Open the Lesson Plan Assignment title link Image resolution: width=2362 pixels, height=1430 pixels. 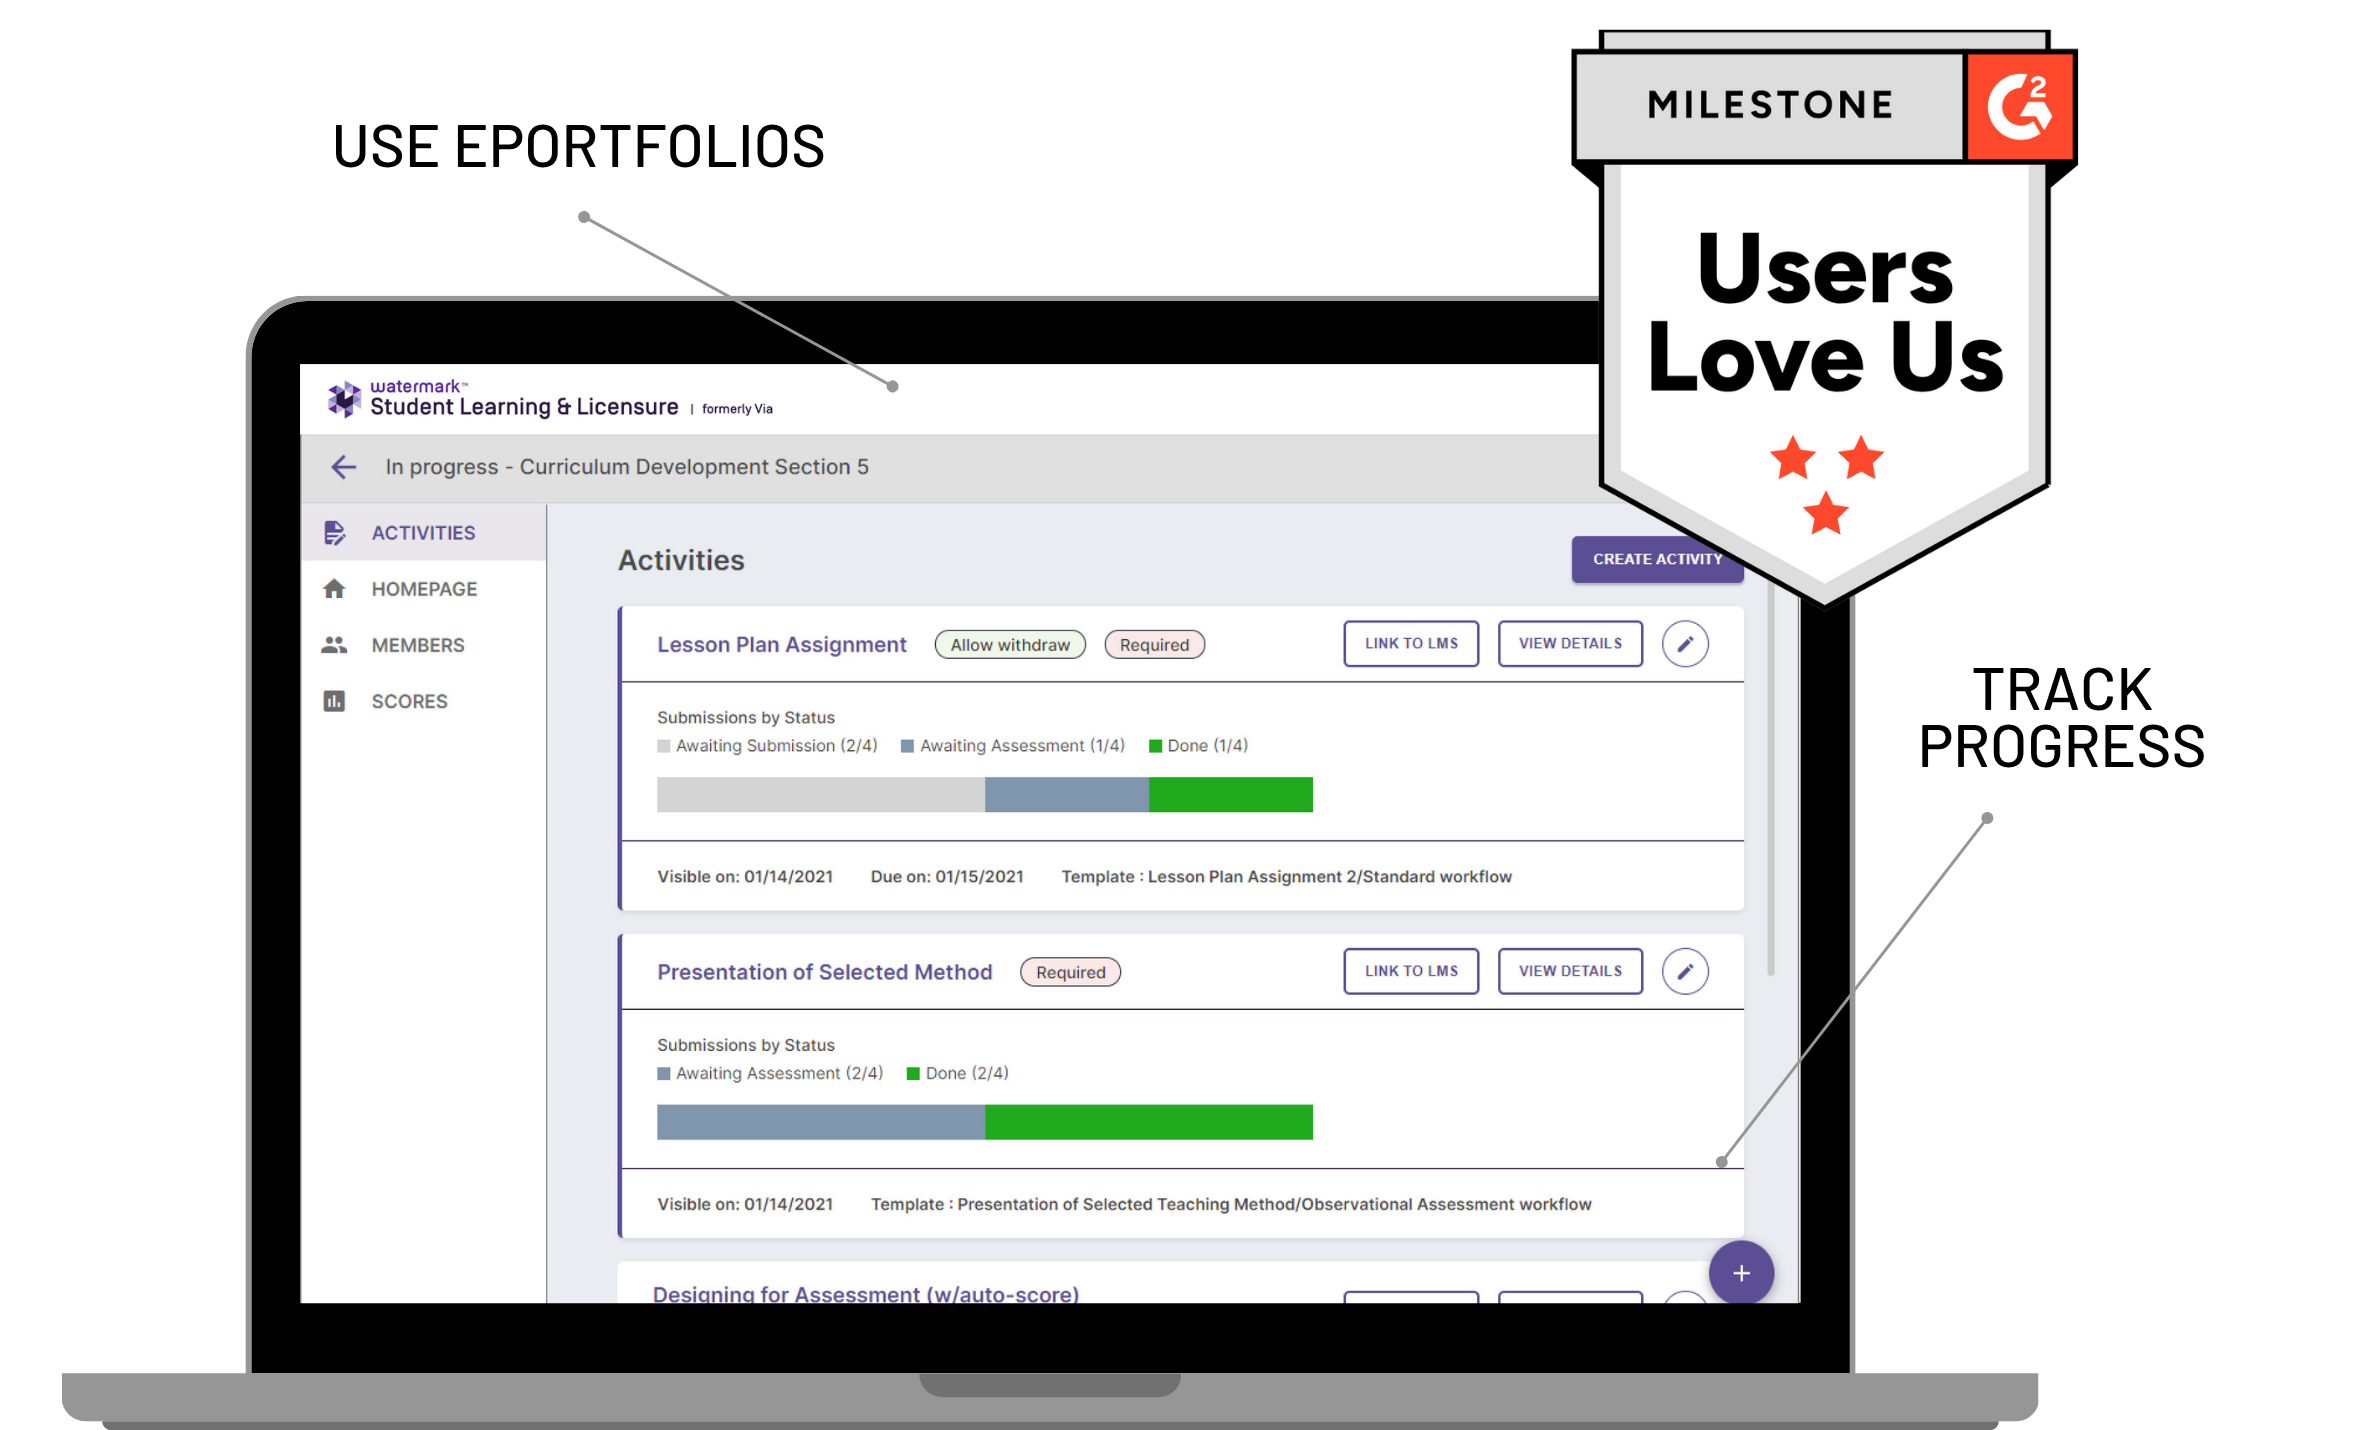(x=781, y=645)
